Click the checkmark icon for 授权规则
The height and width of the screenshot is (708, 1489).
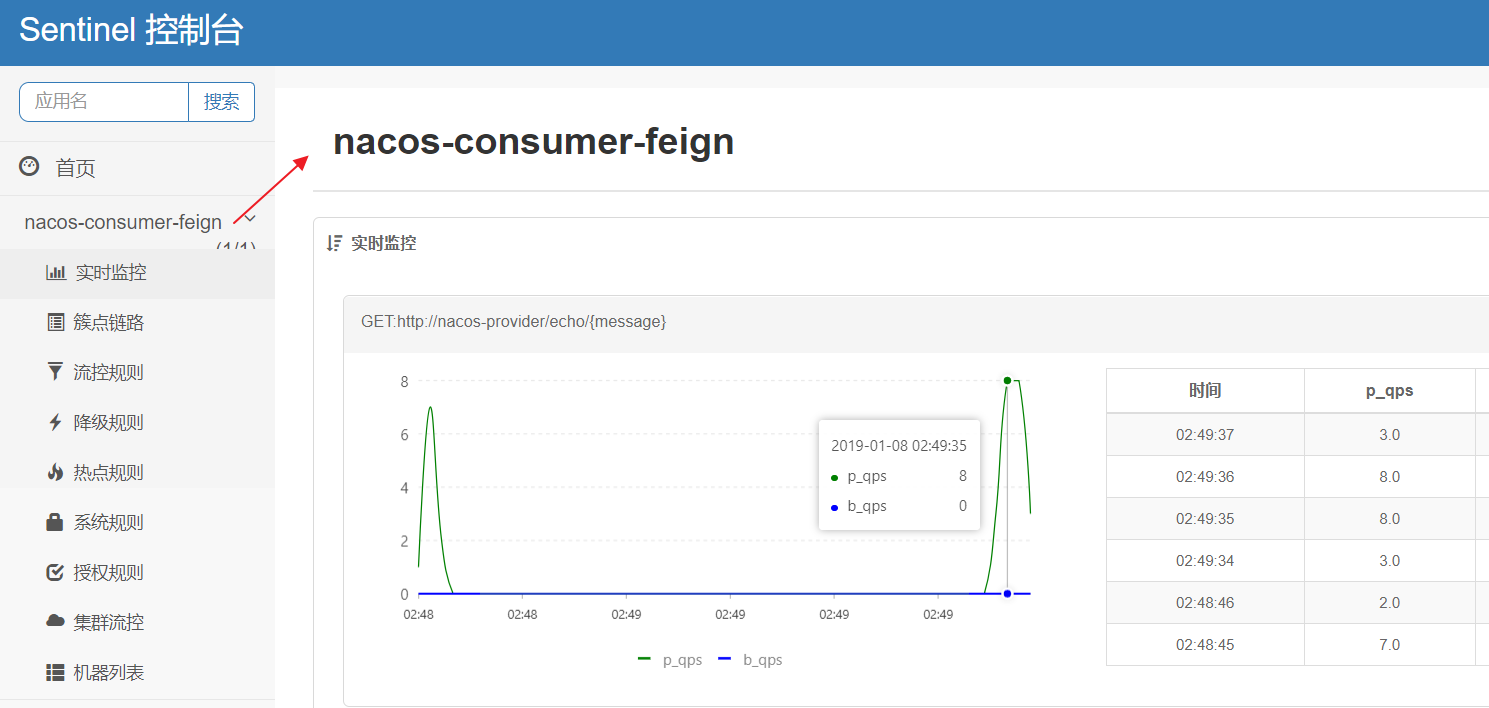56,572
